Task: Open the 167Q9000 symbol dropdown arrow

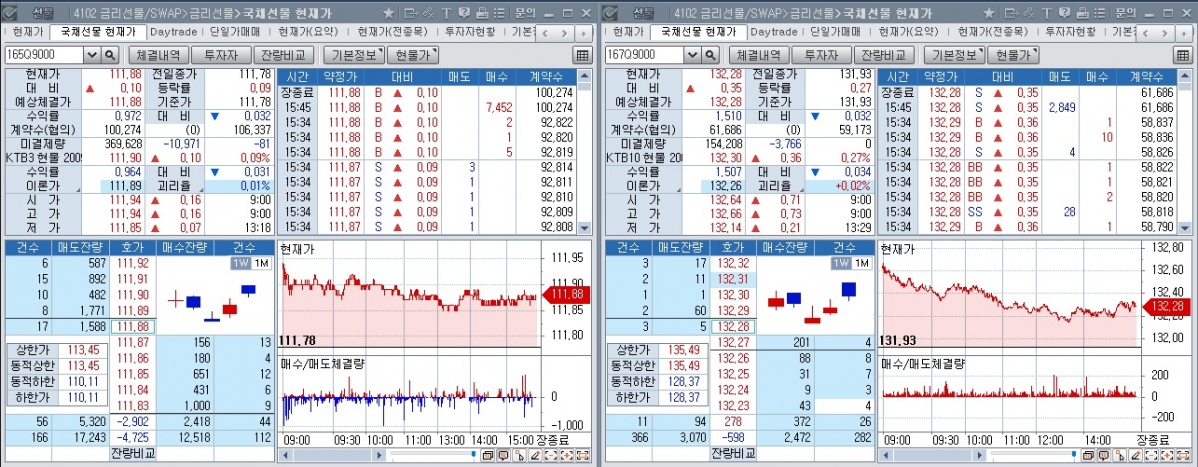Action: tap(691, 55)
